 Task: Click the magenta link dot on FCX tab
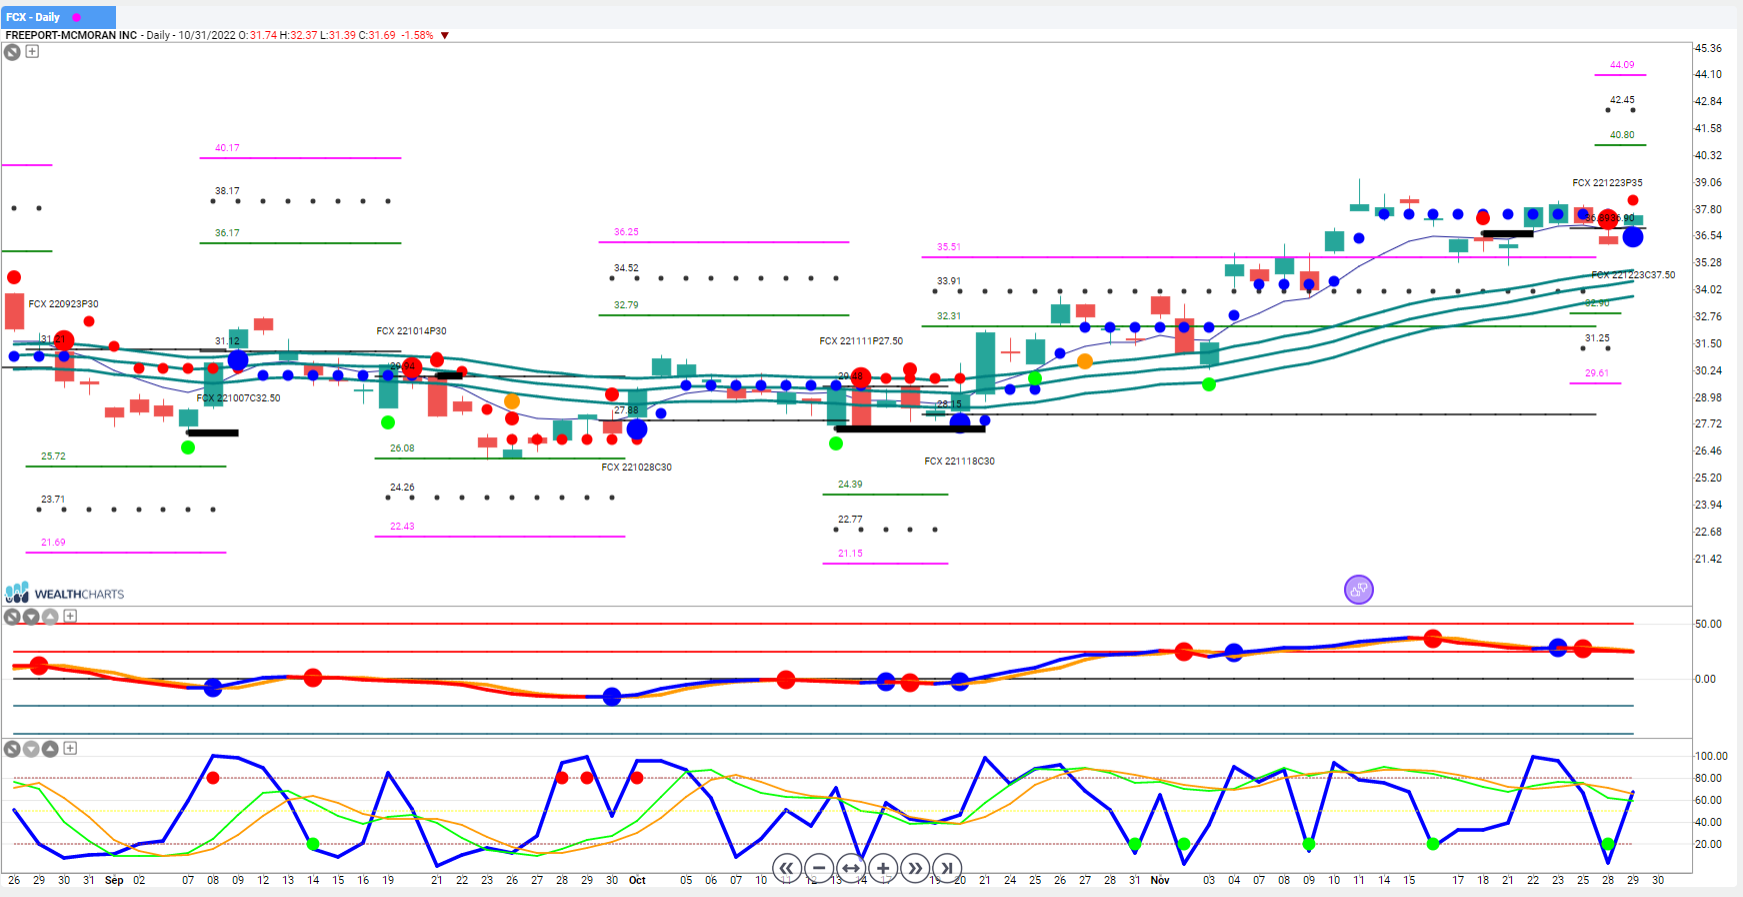tap(77, 17)
